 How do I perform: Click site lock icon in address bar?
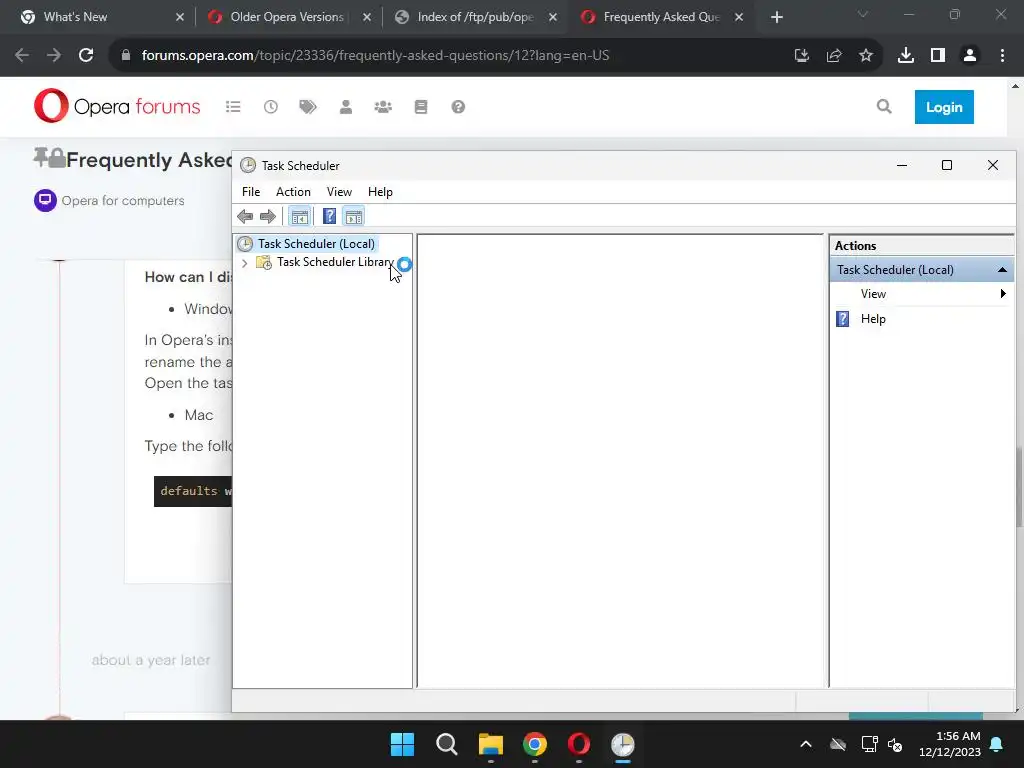[126, 56]
